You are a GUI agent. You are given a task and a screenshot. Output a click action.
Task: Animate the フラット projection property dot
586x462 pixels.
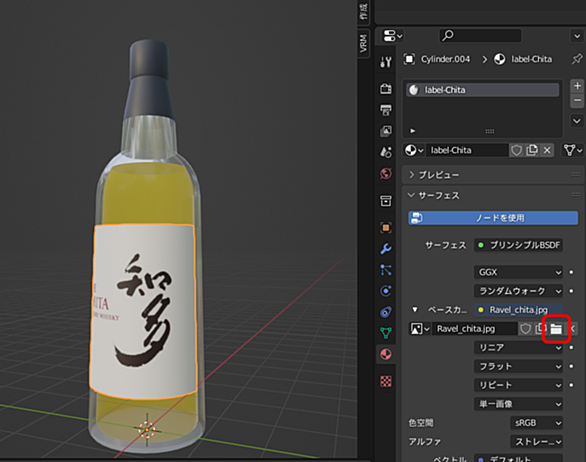(571, 366)
